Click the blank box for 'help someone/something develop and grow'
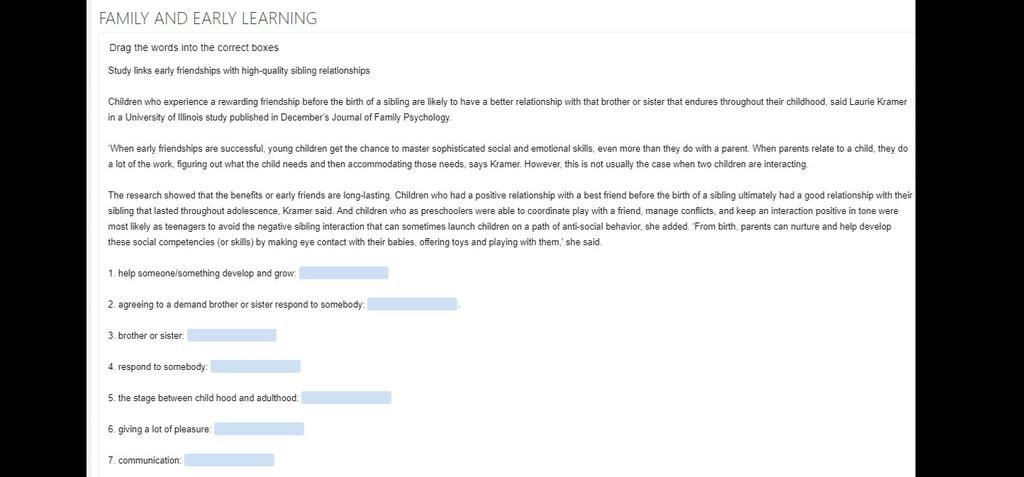The height and width of the screenshot is (477, 1024). [344, 273]
